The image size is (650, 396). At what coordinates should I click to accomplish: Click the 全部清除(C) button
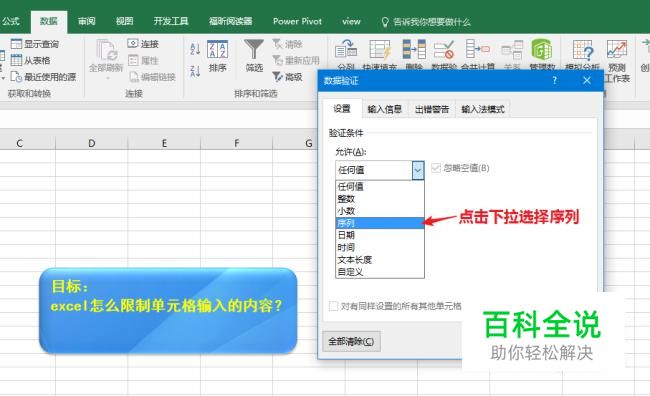tap(351, 341)
